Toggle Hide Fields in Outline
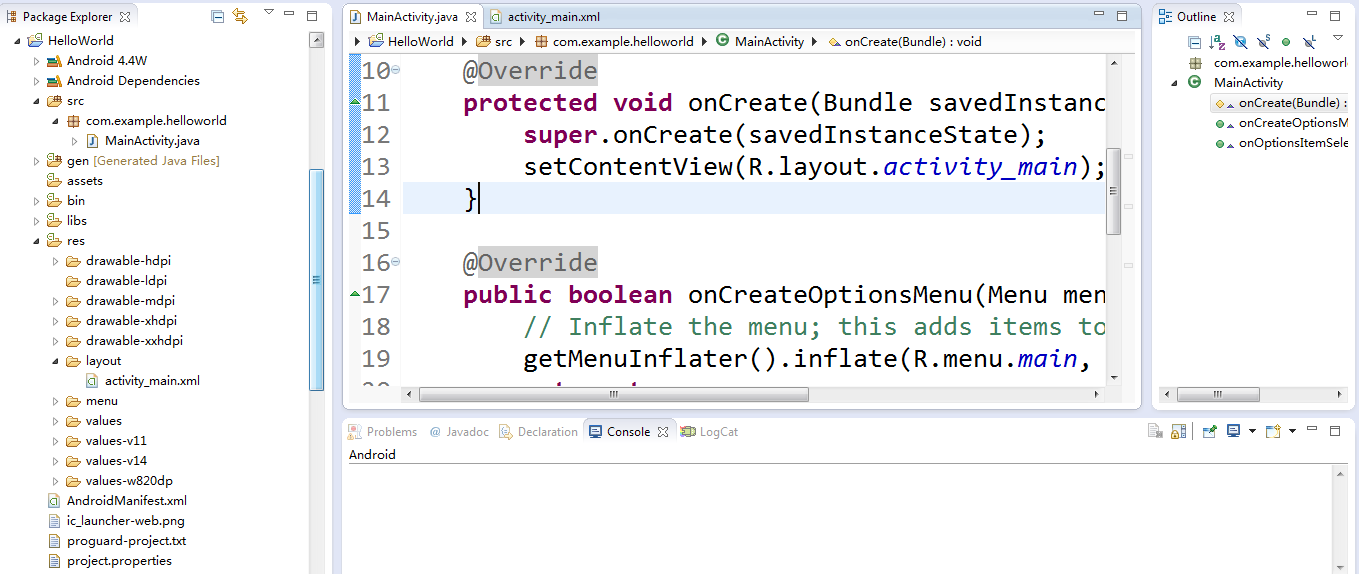 point(1240,42)
